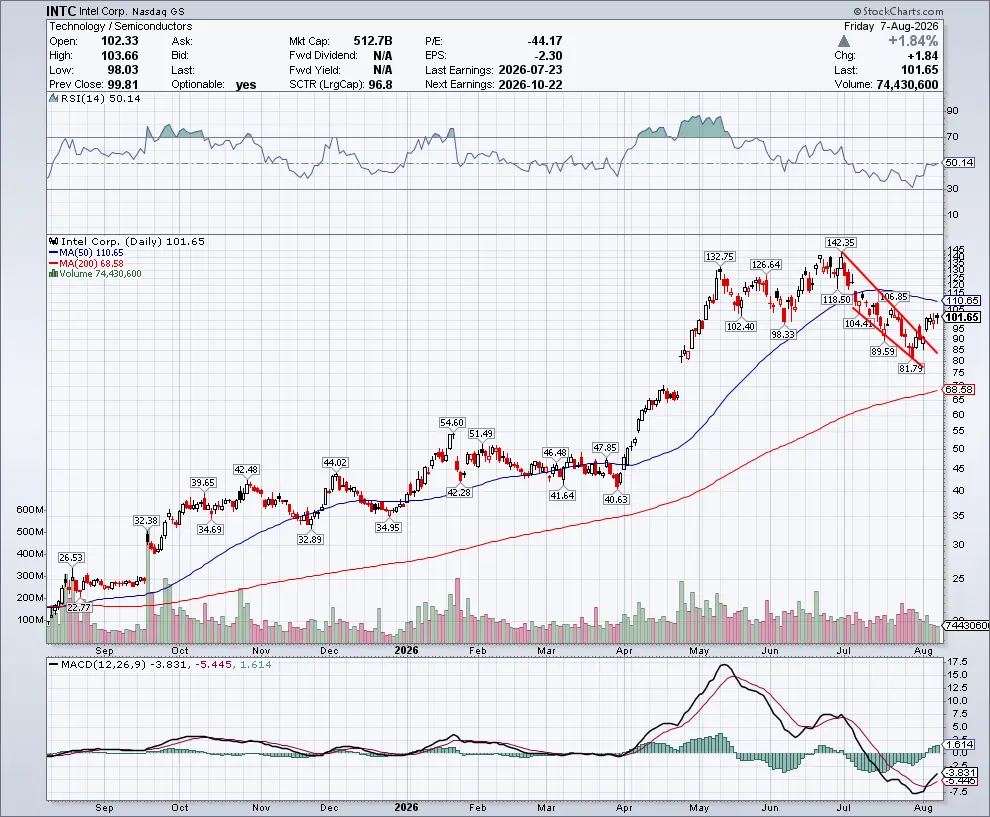Click the Next Earnings date 2026-10-22
The image size is (990, 817).
pos(530,84)
